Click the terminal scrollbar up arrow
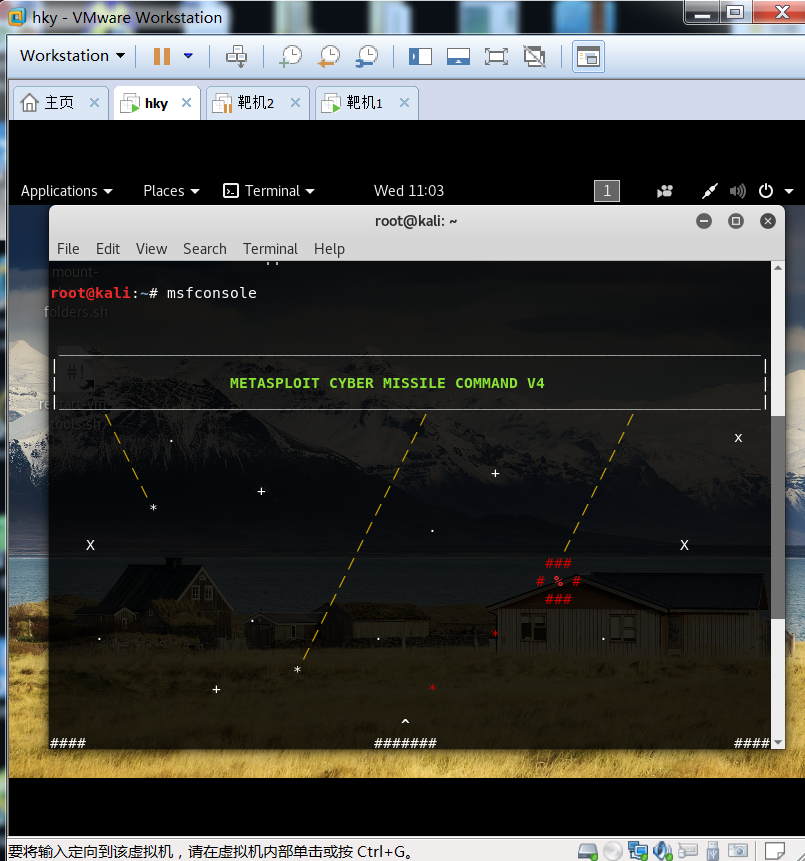 click(x=778, y=268)
